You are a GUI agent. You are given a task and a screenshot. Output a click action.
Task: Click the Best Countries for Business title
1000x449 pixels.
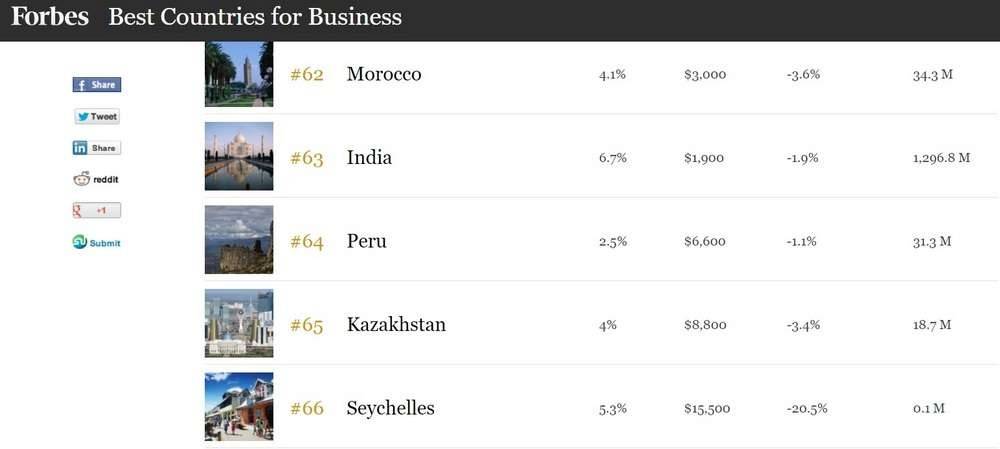click(255, 17)
